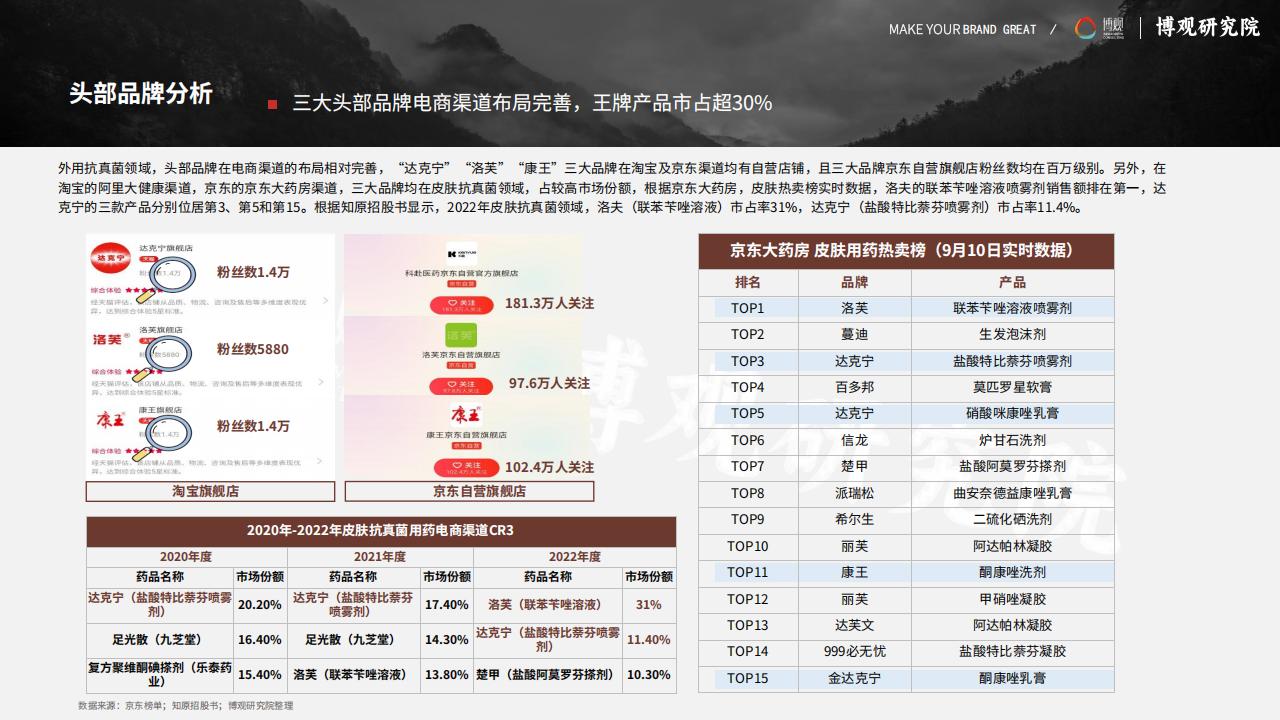Image resolution: width=1280 pixels, height=720 pixels.
Task: Select the 15.40% market share cell
Action: click(260, 675)
